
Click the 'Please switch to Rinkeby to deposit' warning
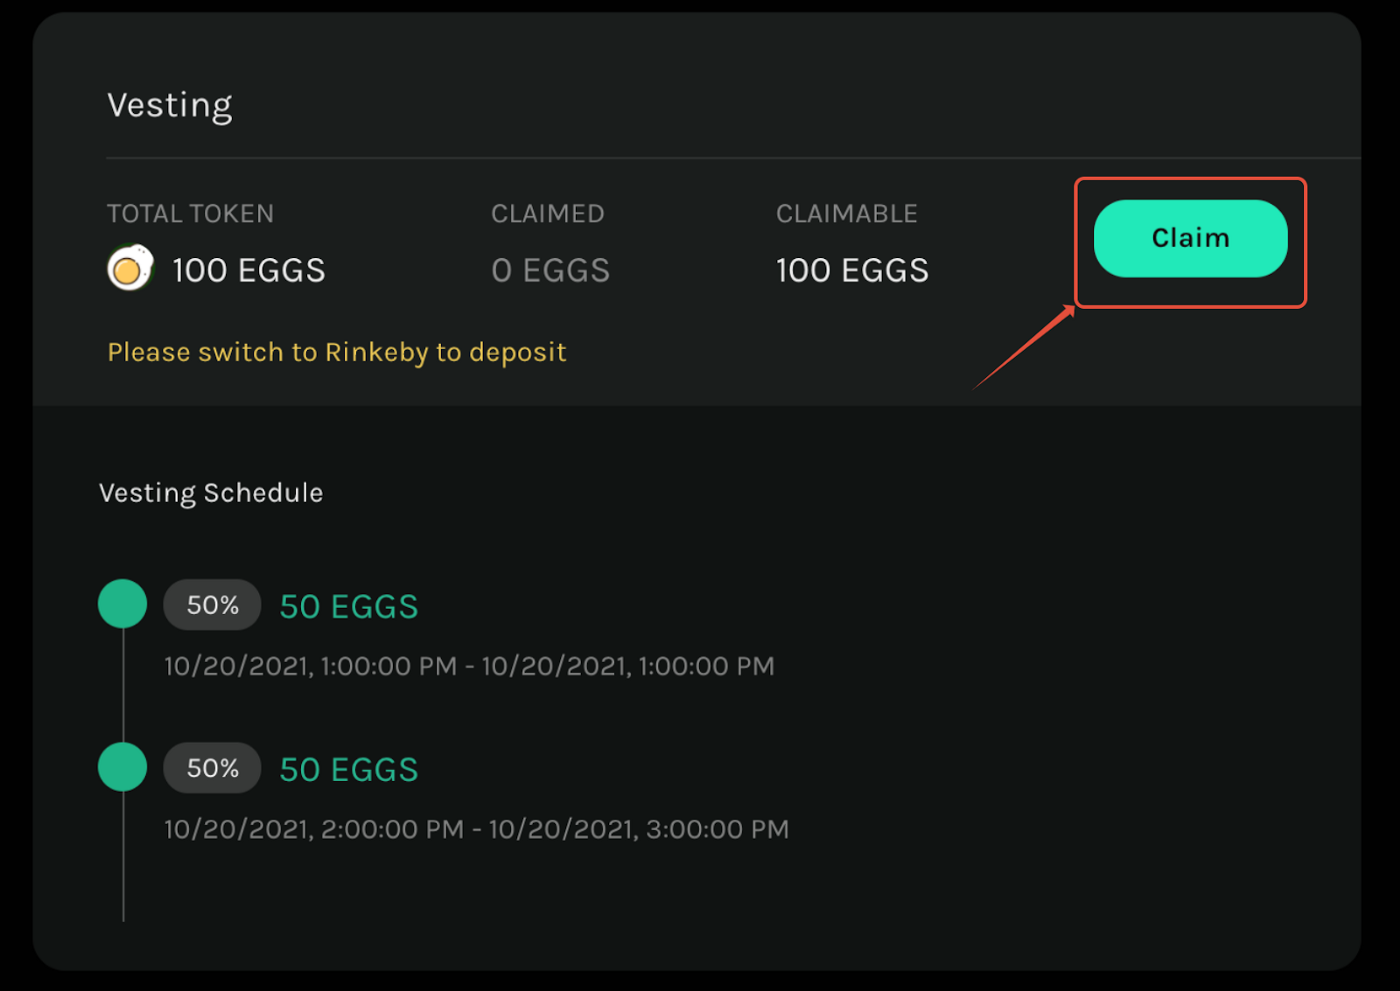tap(337, 352)
